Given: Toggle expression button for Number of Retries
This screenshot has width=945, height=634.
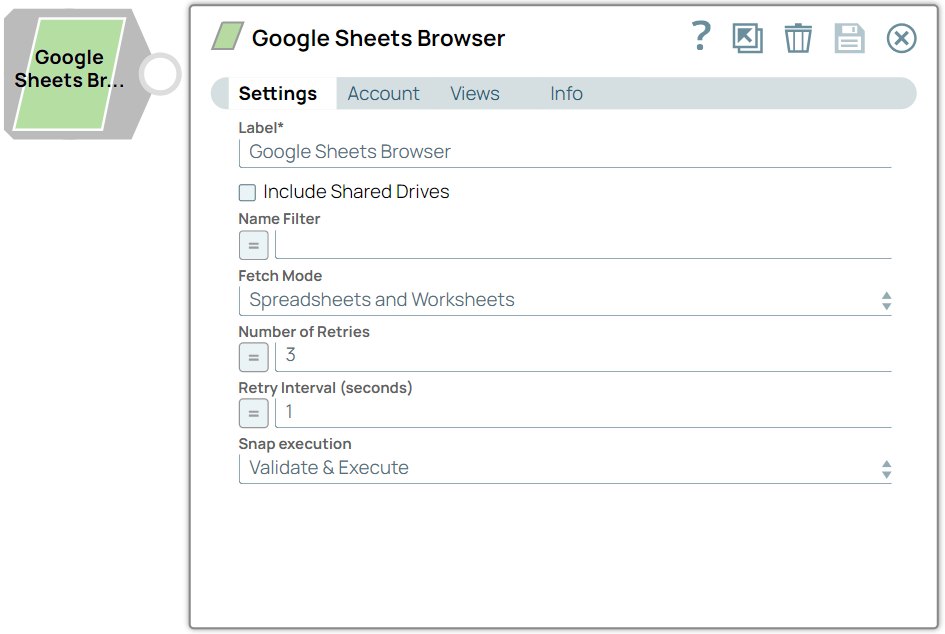Looking at the screenshot, I should coord(254,357).
